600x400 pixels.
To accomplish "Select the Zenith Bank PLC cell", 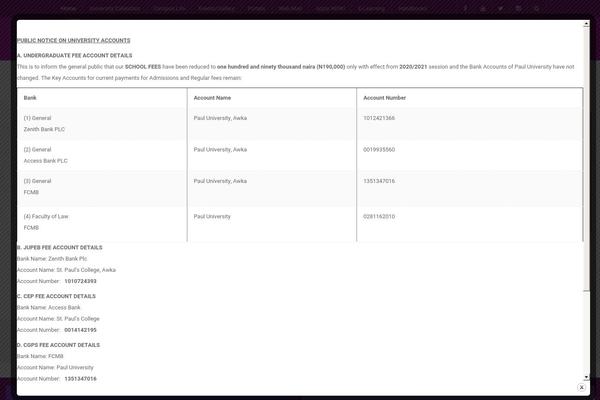I will 102,124.
